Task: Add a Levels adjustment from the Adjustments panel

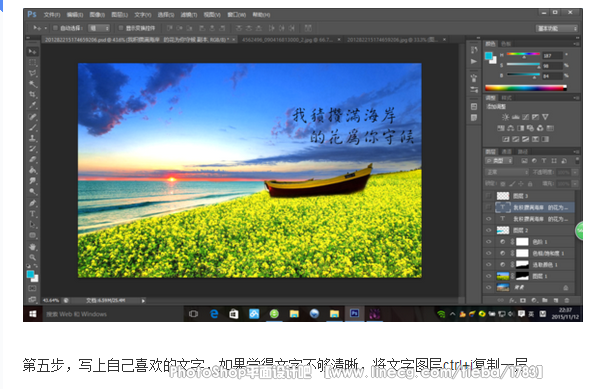Action: point(515,117)
